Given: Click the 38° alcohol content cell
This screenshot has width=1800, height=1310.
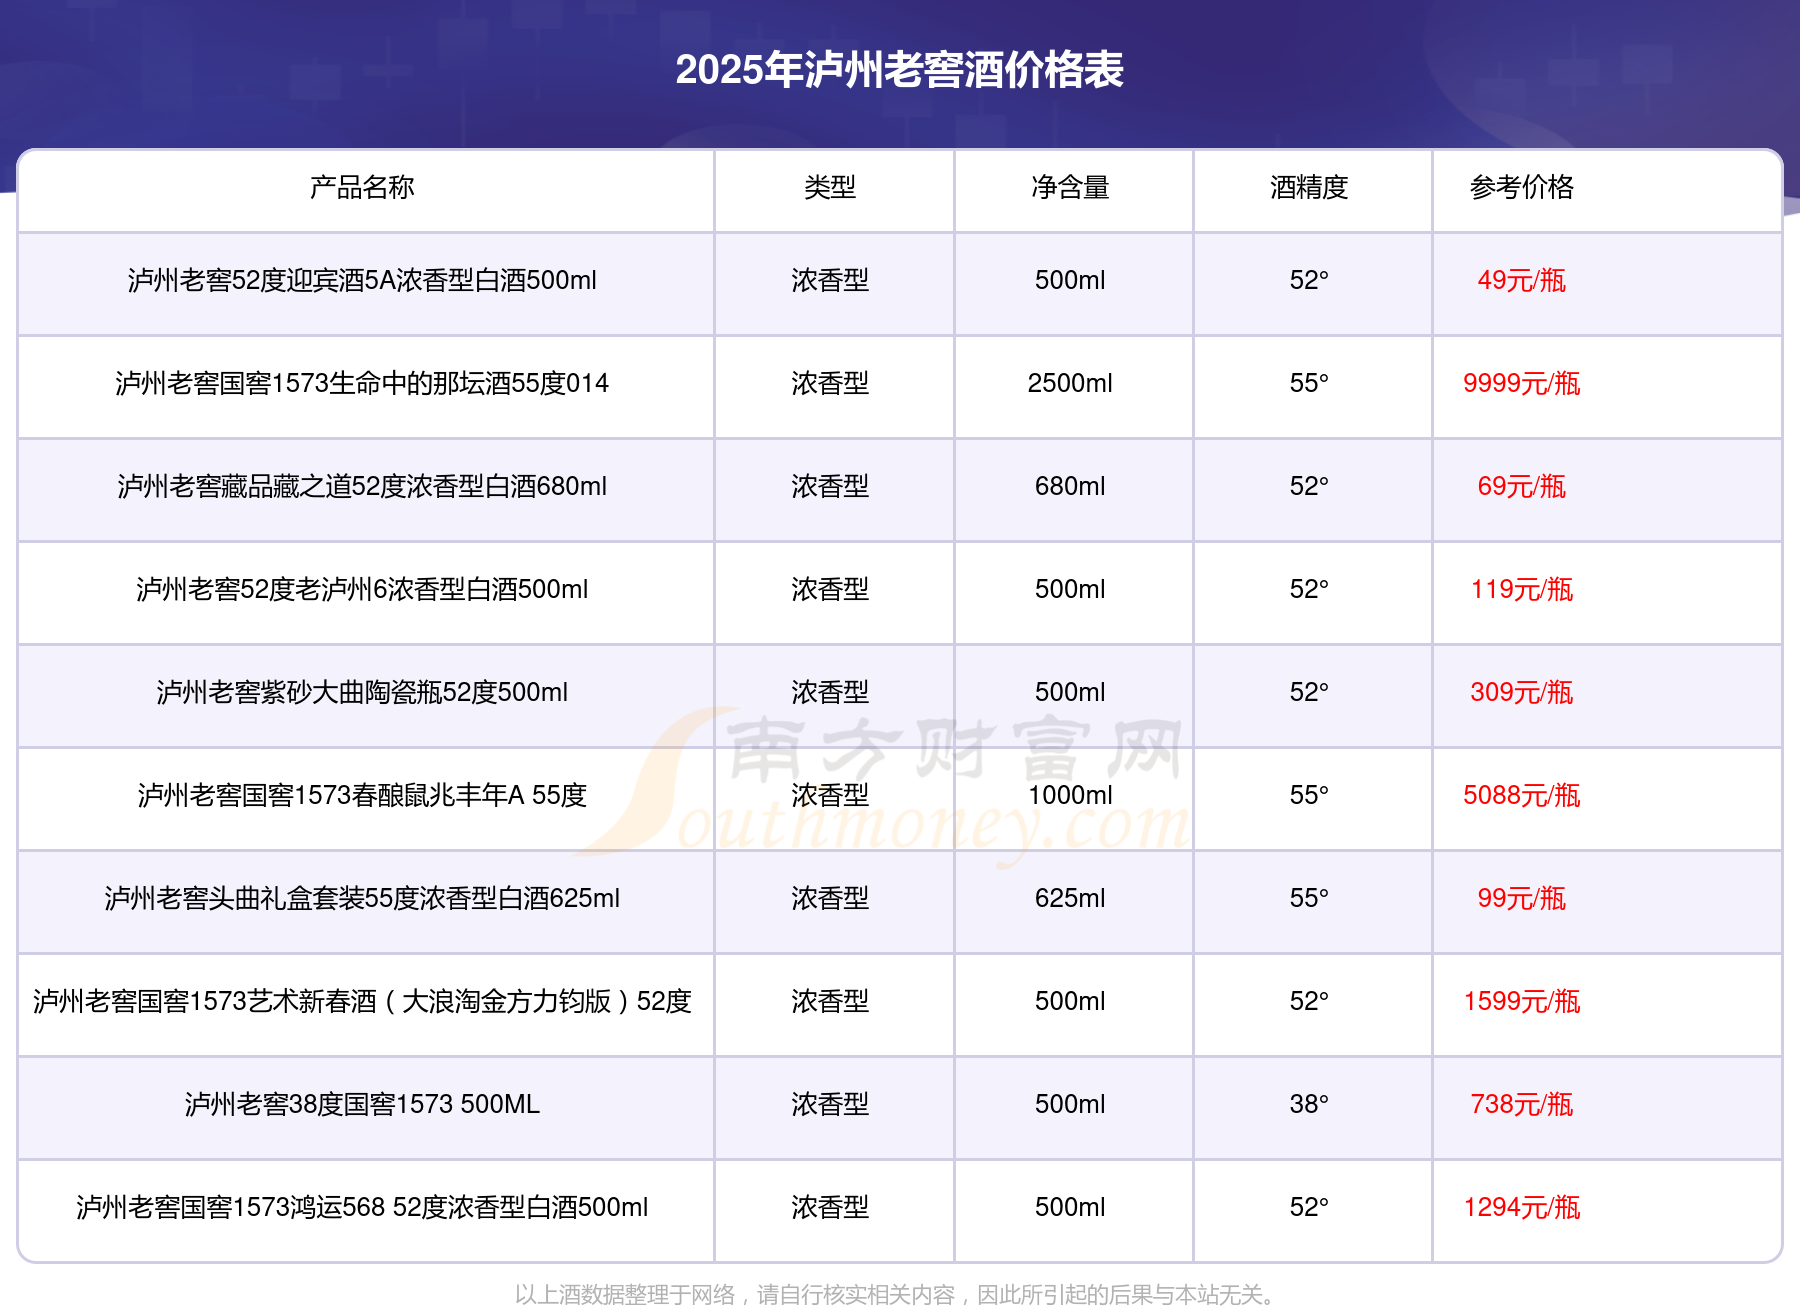Looking at the screenshot, I should 1309,1105.
